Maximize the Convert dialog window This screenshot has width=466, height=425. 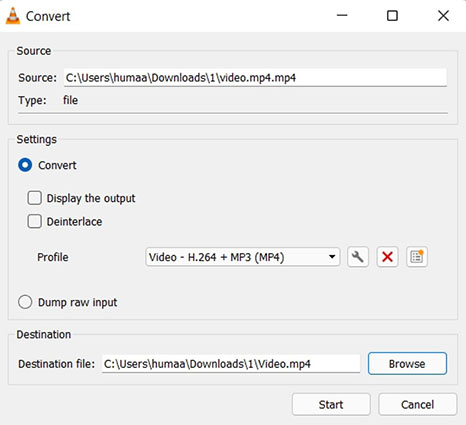(x=392, y=16)
